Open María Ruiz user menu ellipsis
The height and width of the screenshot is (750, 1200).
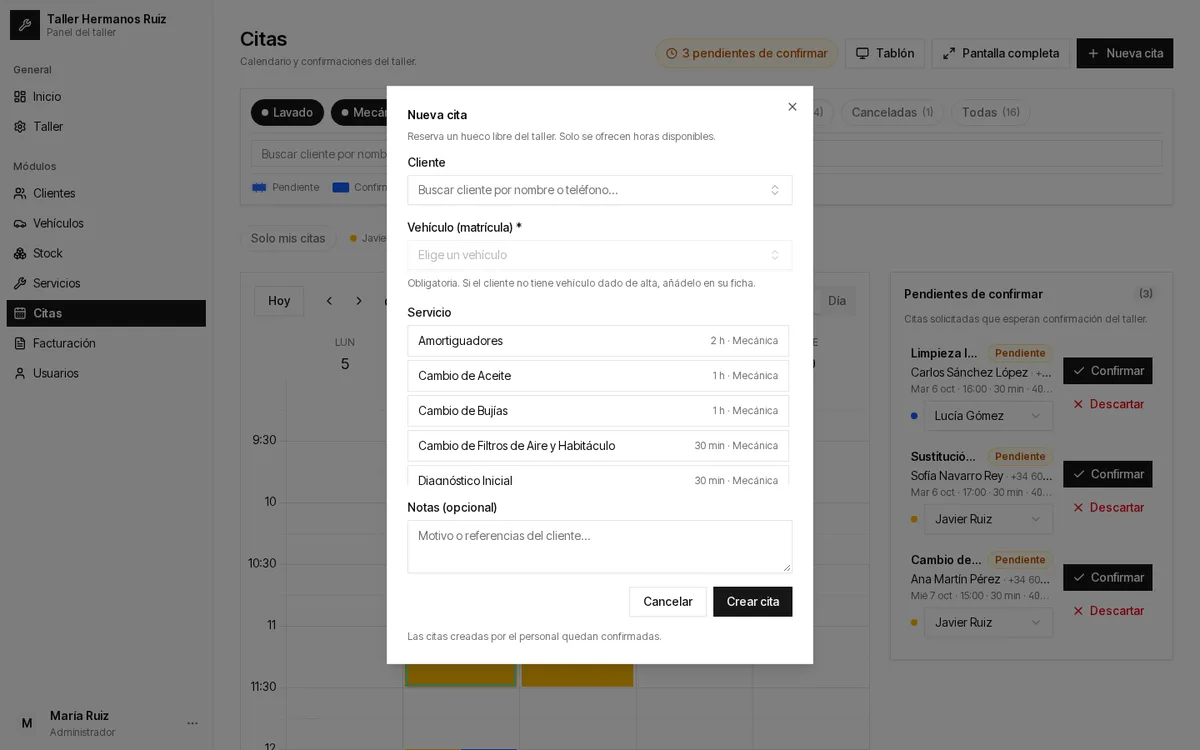[x=192, y=723]
